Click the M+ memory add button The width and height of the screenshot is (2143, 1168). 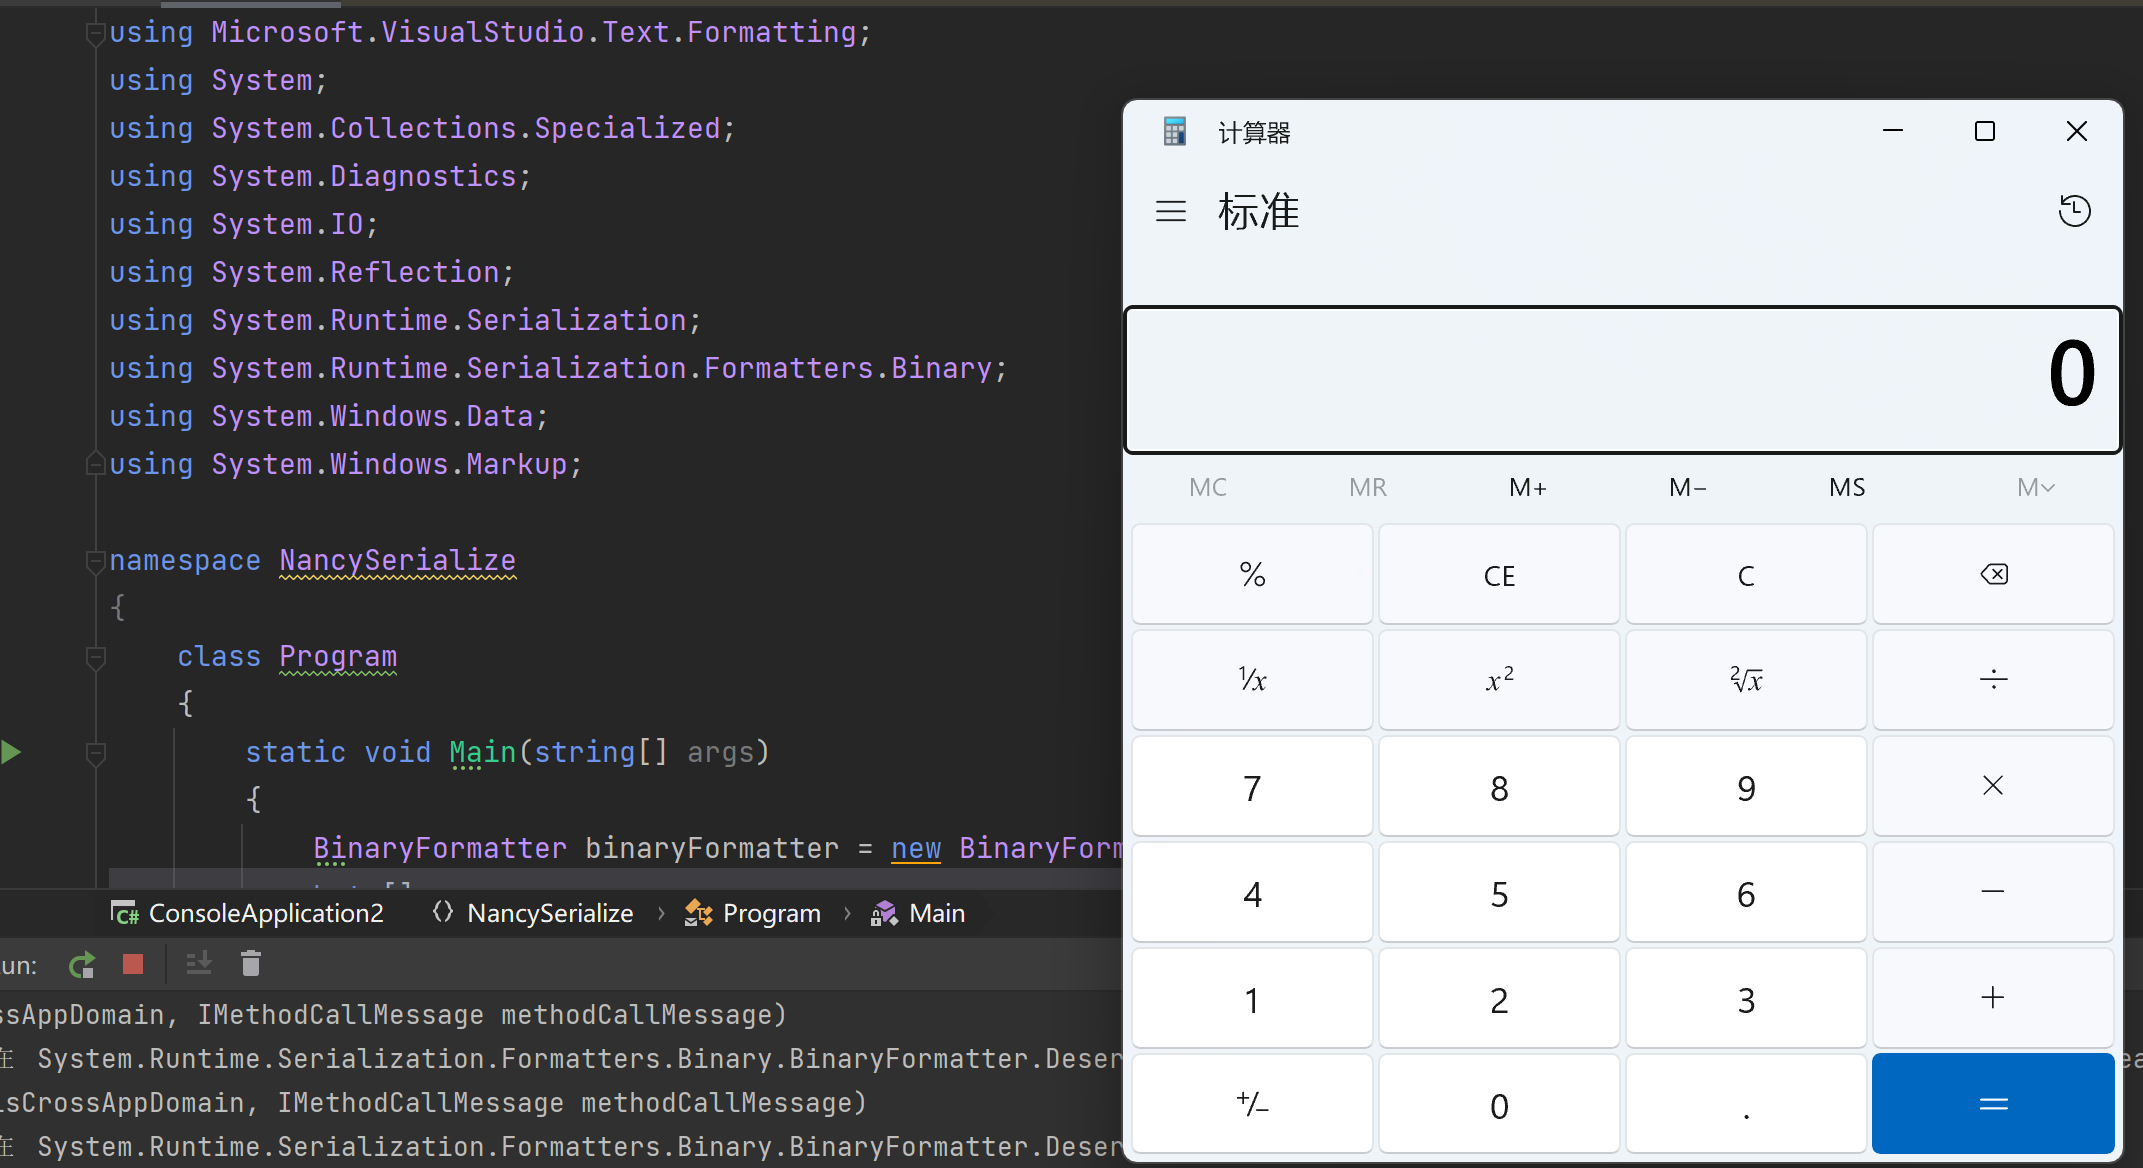point(1528,487)
